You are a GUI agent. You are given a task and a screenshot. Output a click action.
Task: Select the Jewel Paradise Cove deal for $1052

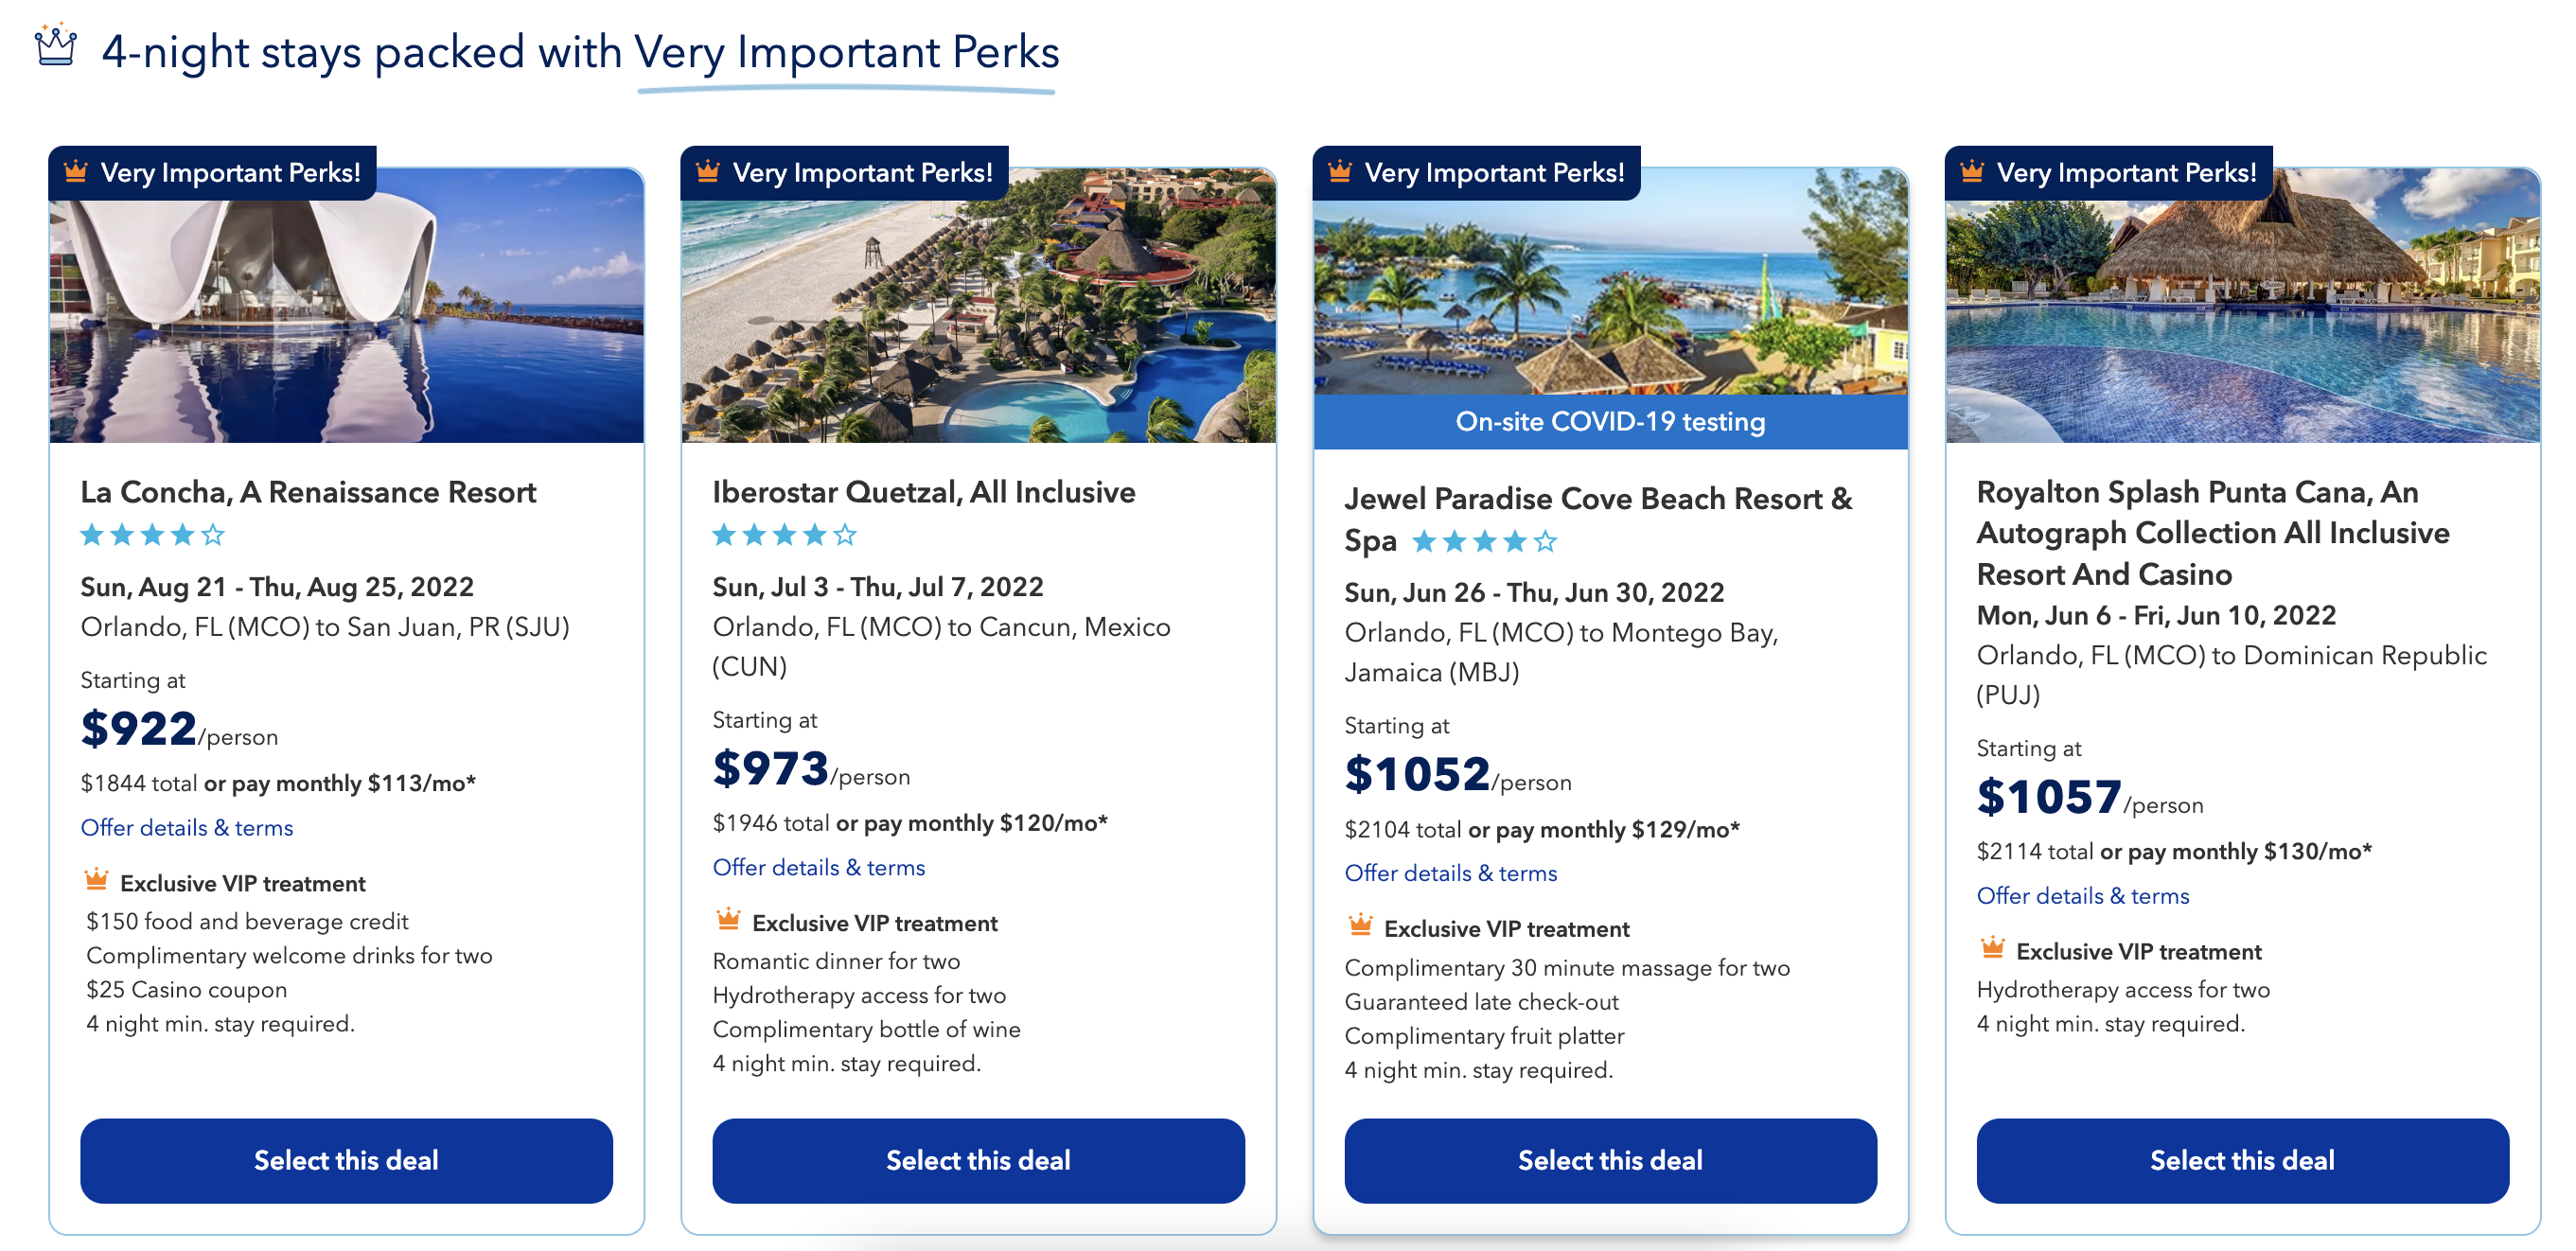click(1610, 1160)
